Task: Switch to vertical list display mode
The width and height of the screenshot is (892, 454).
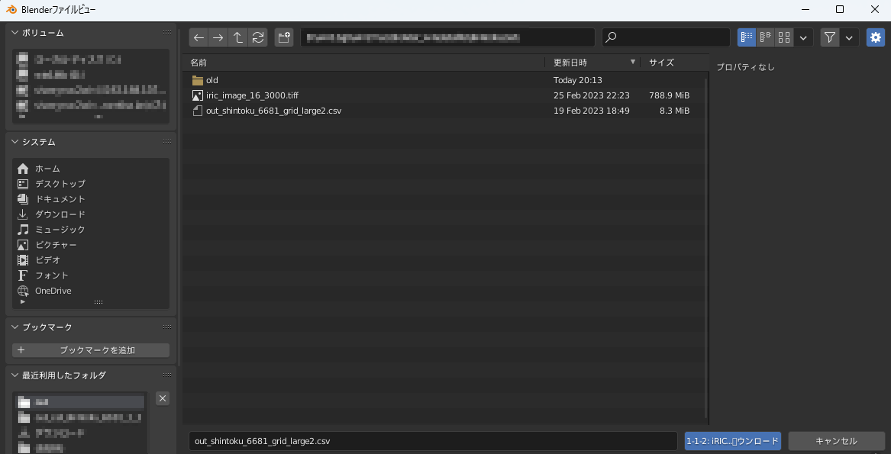Action: click(746, 38)
